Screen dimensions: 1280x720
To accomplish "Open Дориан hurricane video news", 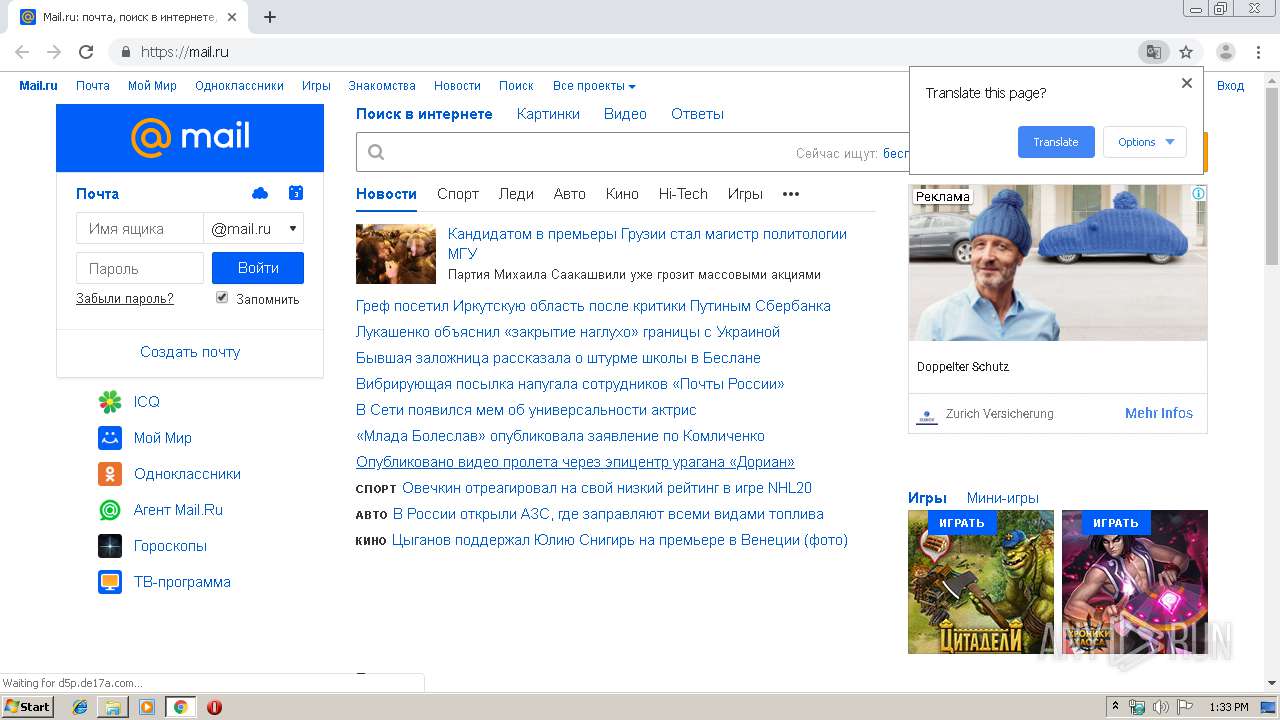I will [x=575, y=462].
